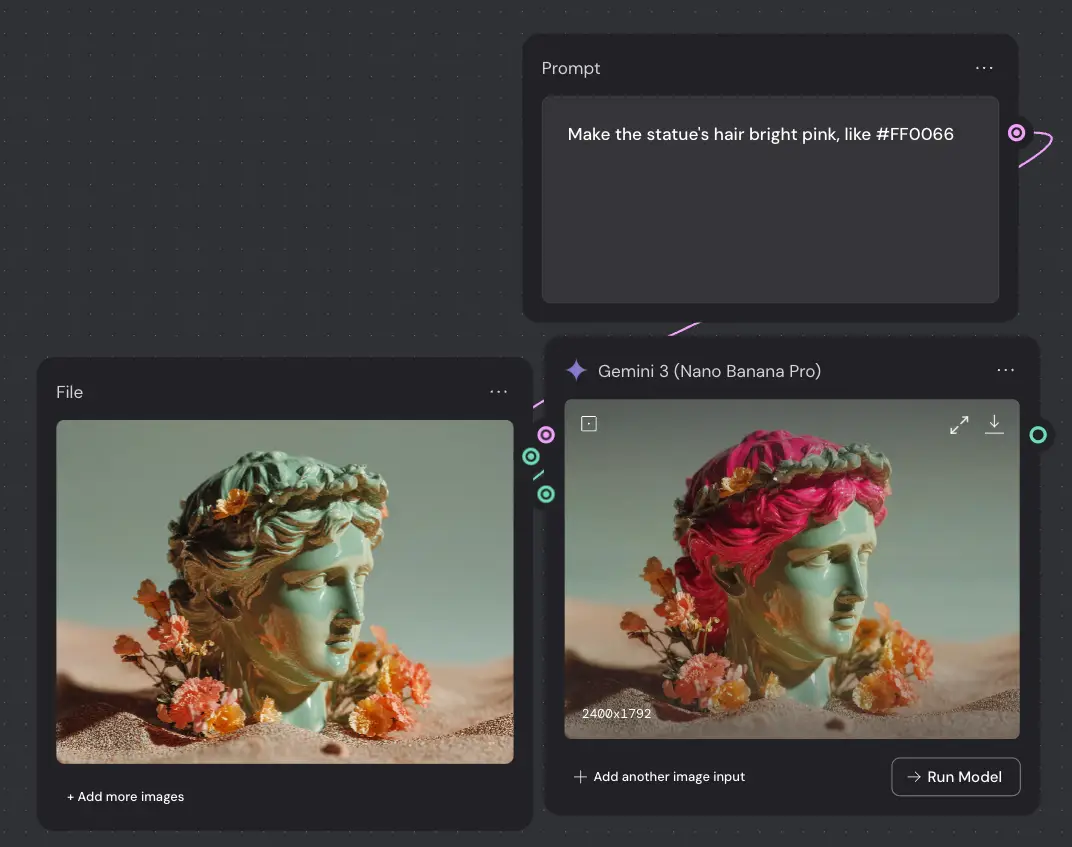1072x847 pixels.
Task: Click inside the prompt text field
Action: click(x=770, y=220)
